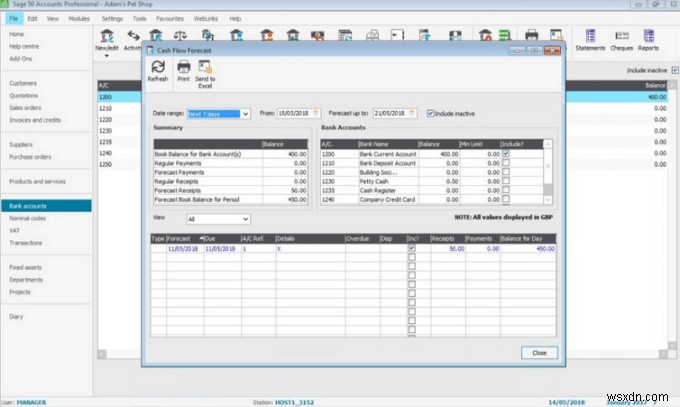680x407 pixels.
Task: Open Reports from the main toolbar
Action: (x=648, y=39)
